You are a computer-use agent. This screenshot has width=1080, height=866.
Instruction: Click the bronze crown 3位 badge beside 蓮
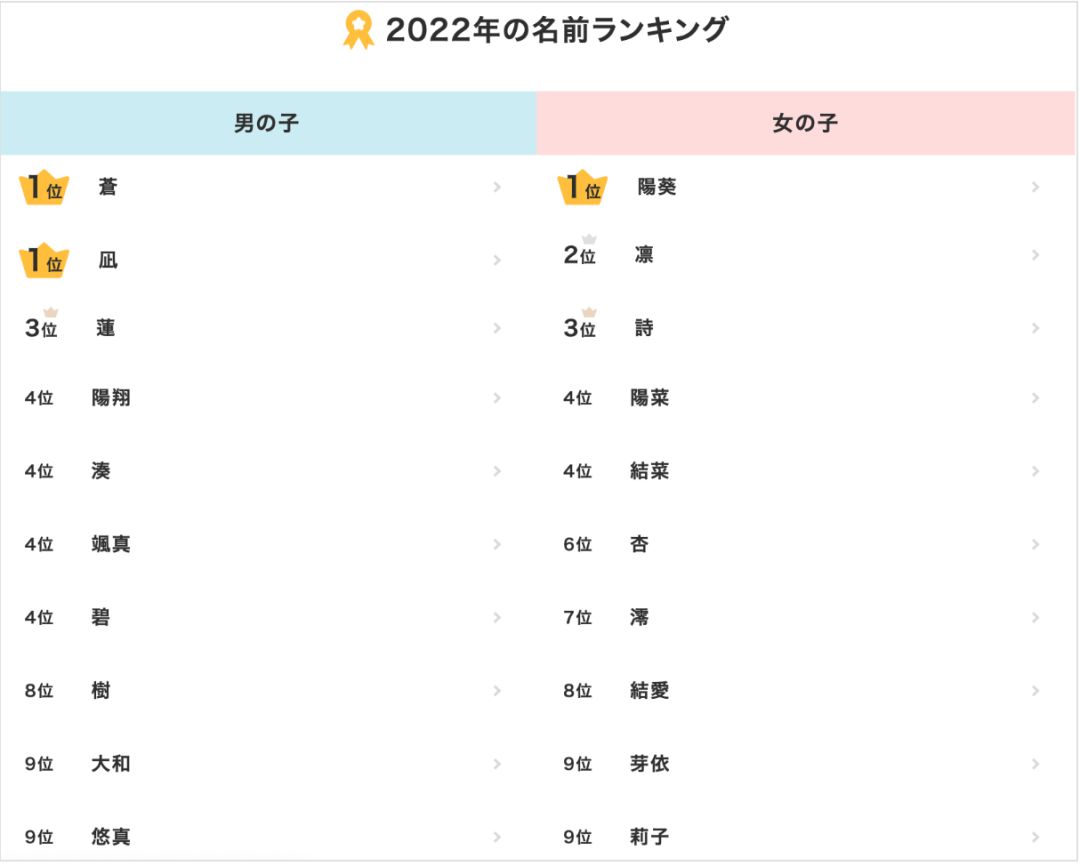(x=42, y=325)
